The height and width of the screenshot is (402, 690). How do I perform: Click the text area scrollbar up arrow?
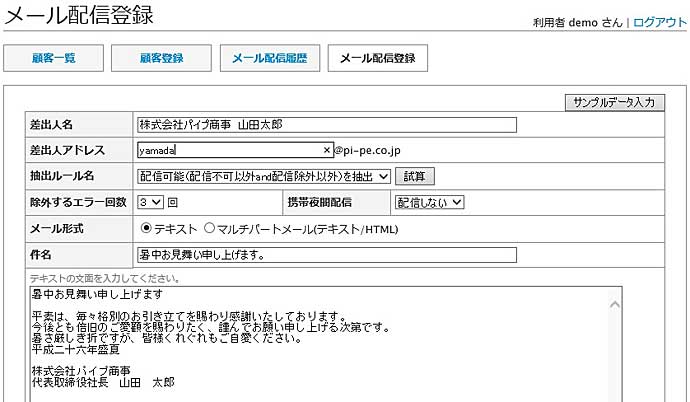coord(615,304)
